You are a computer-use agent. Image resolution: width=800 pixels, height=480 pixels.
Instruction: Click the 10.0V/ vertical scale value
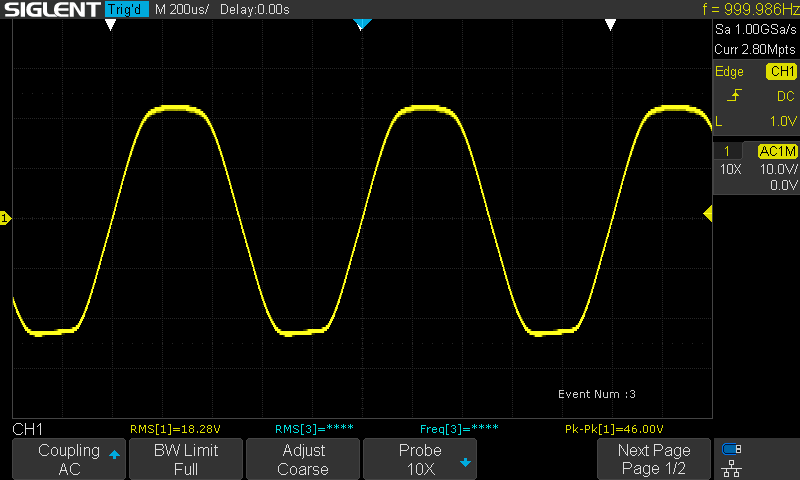(779, 169)
